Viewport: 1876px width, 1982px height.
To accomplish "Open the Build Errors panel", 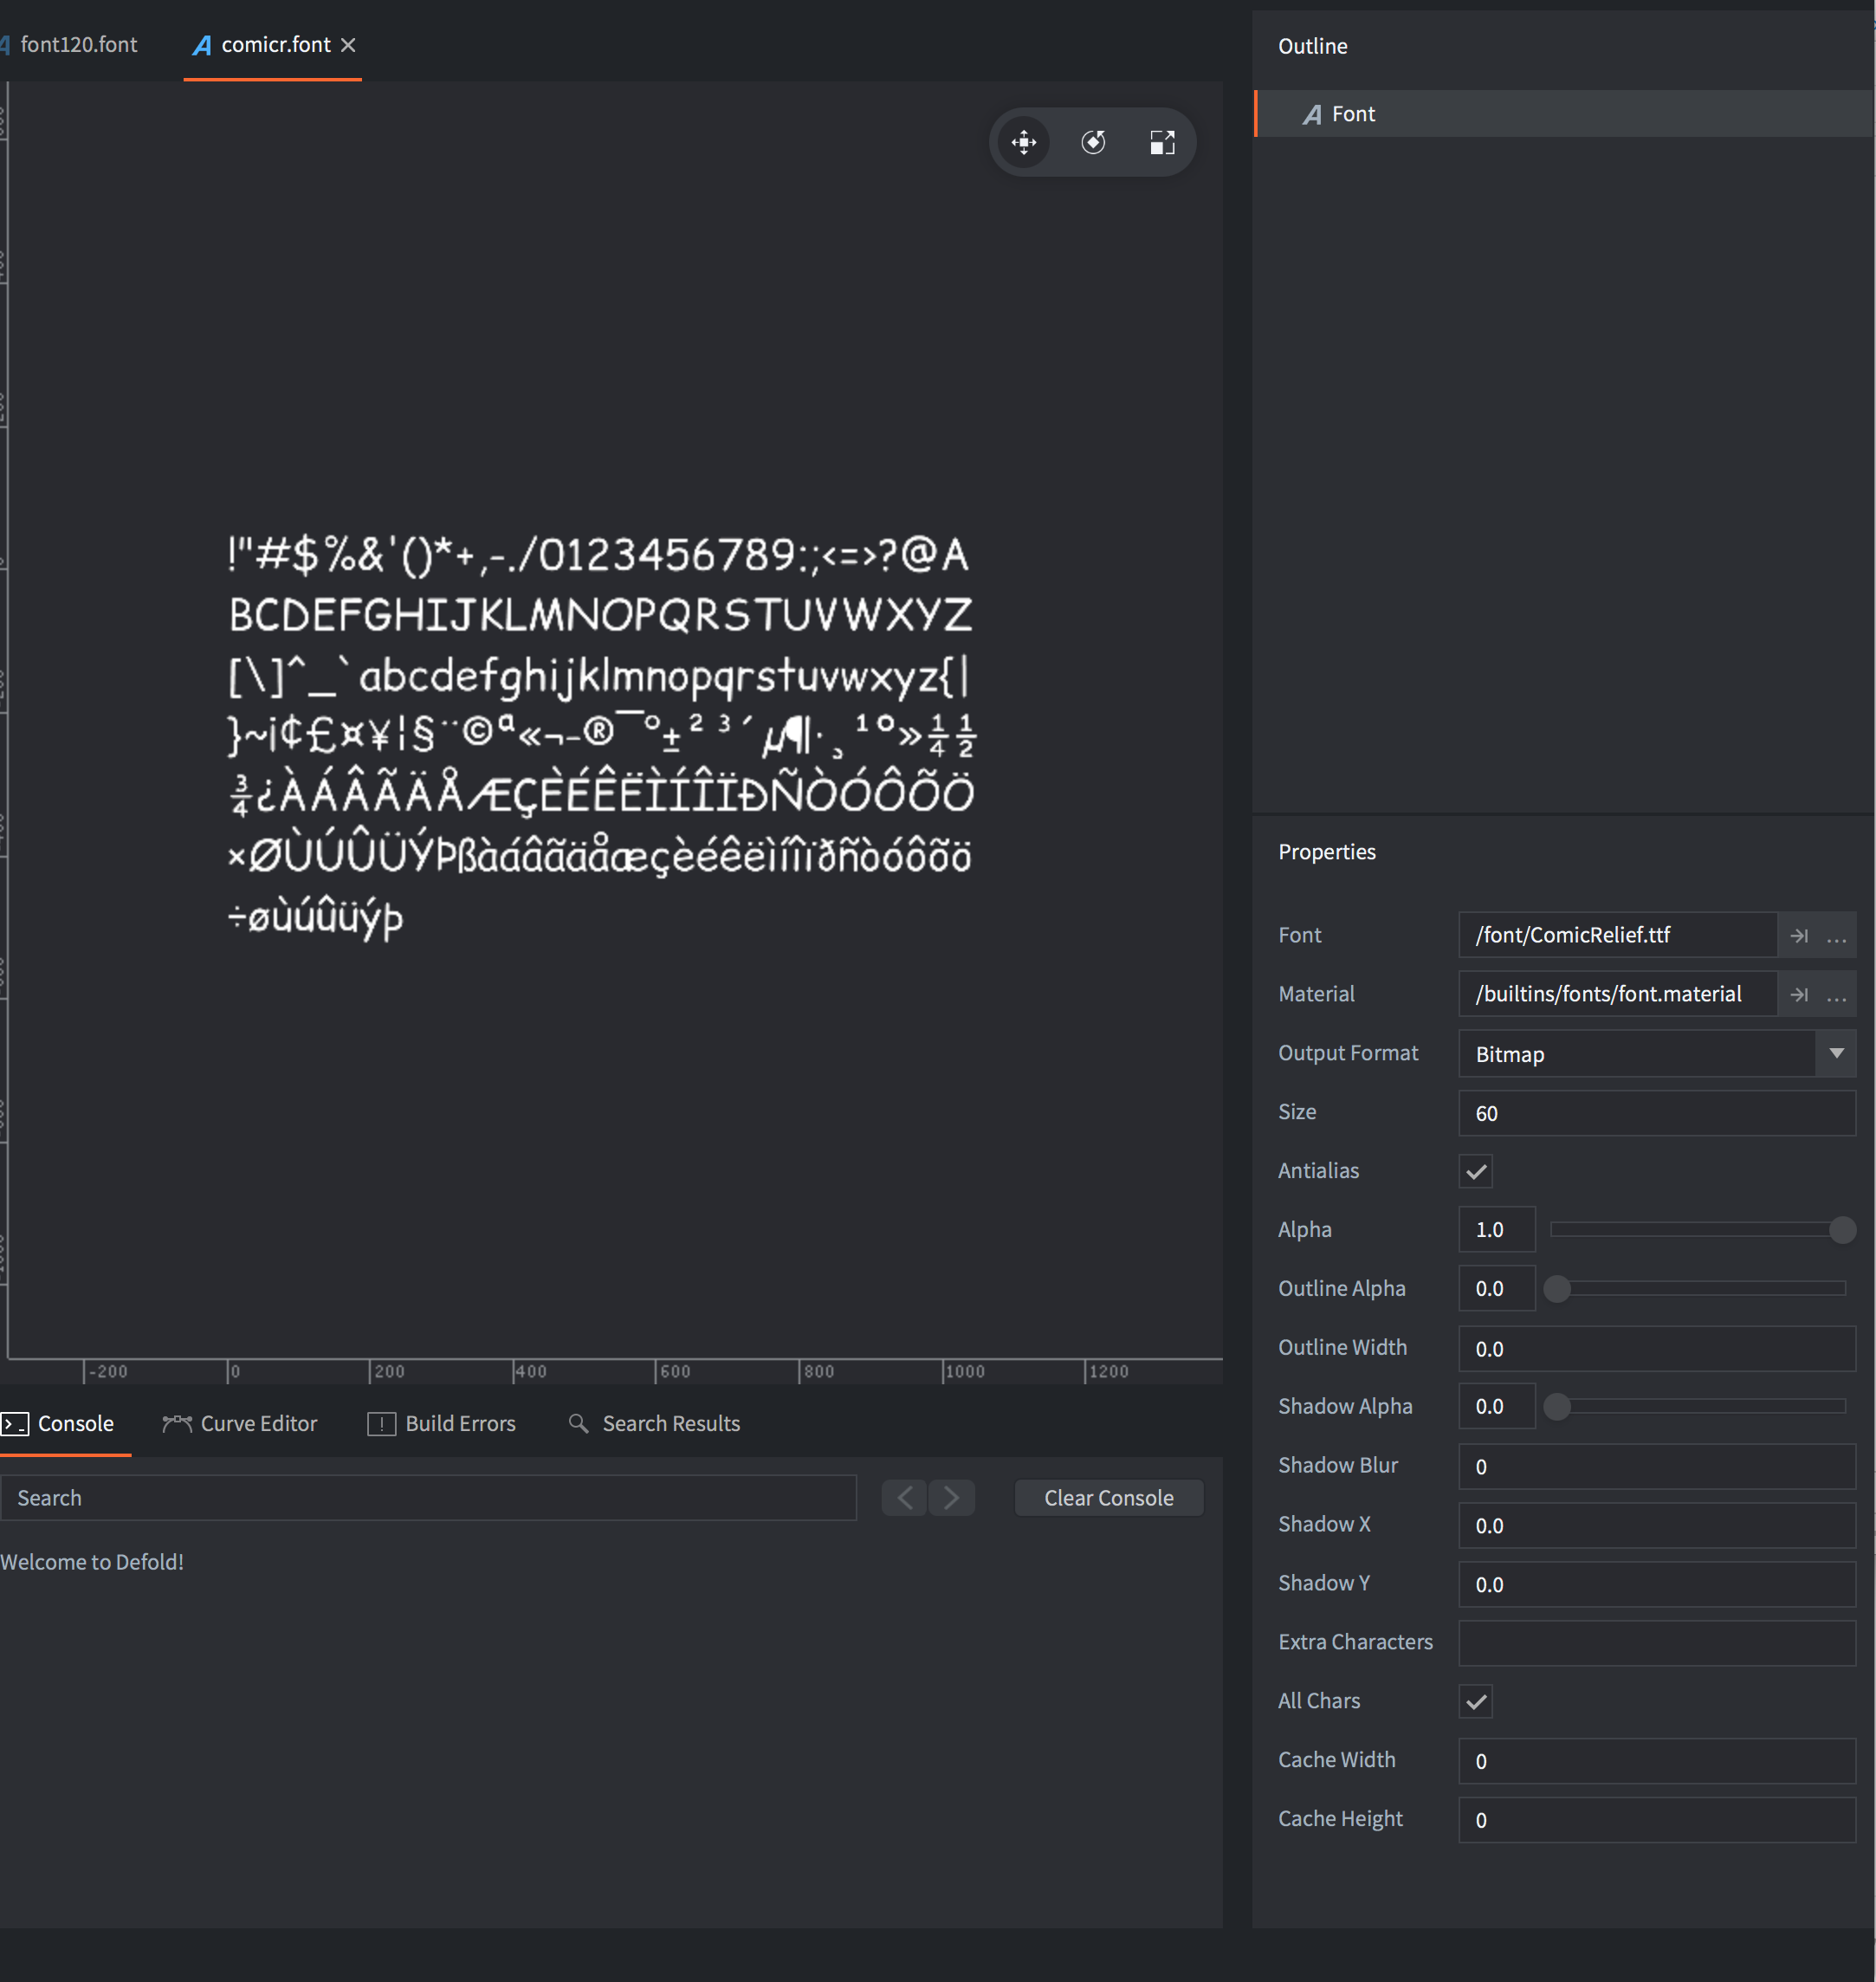I will point(459,1423).
